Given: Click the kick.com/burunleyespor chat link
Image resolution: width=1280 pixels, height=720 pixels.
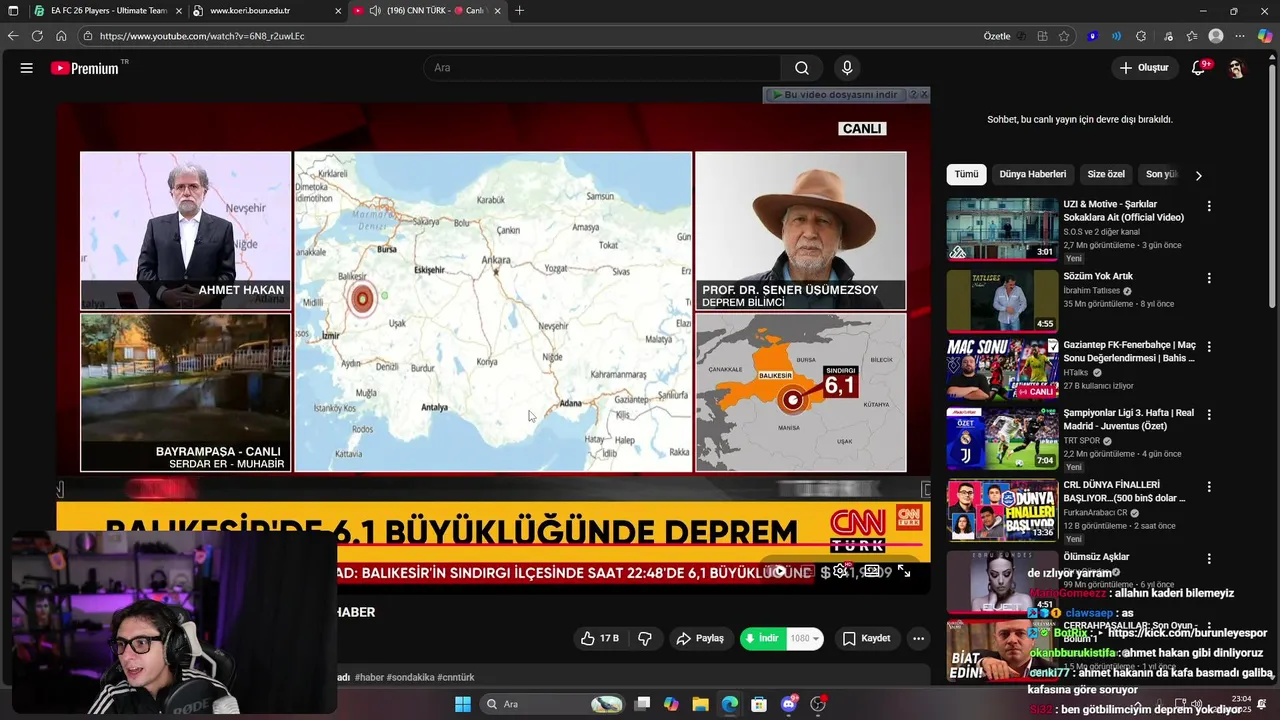Looking at the screenshot, I should coord(1188,633).
